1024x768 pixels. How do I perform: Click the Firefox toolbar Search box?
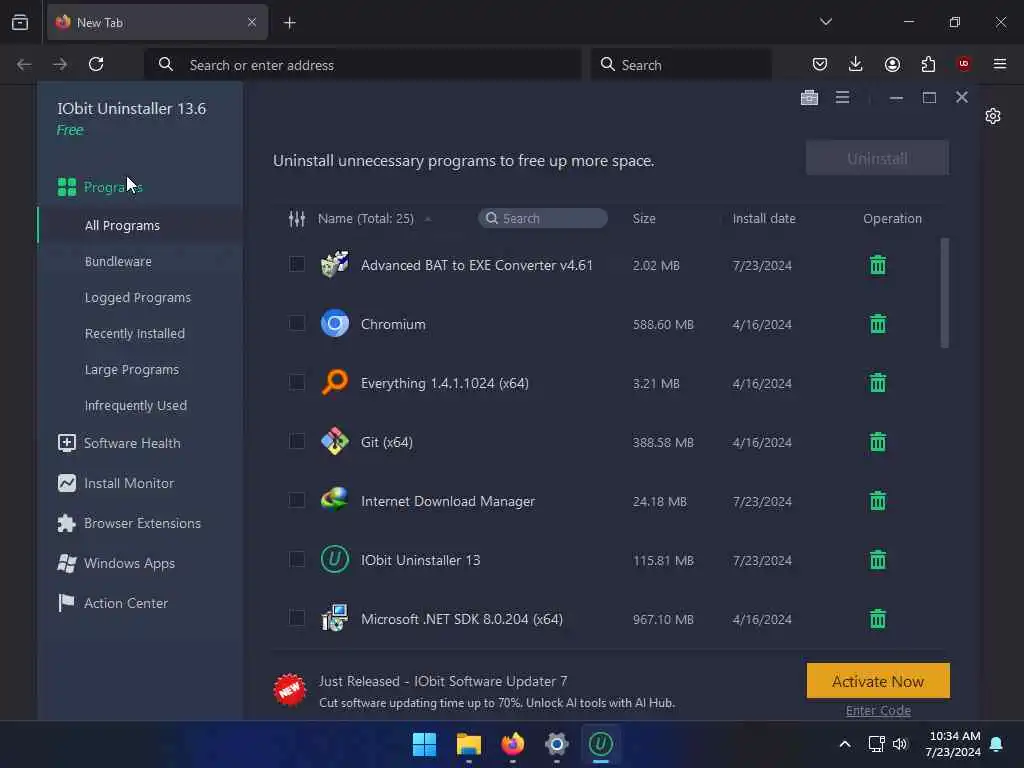pyautogui.click(x=680, y=65)
